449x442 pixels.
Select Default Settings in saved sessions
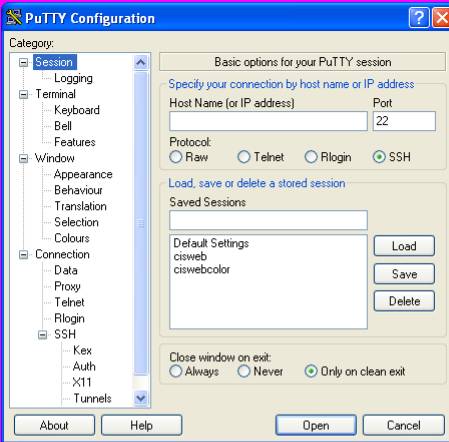[211, 243]
